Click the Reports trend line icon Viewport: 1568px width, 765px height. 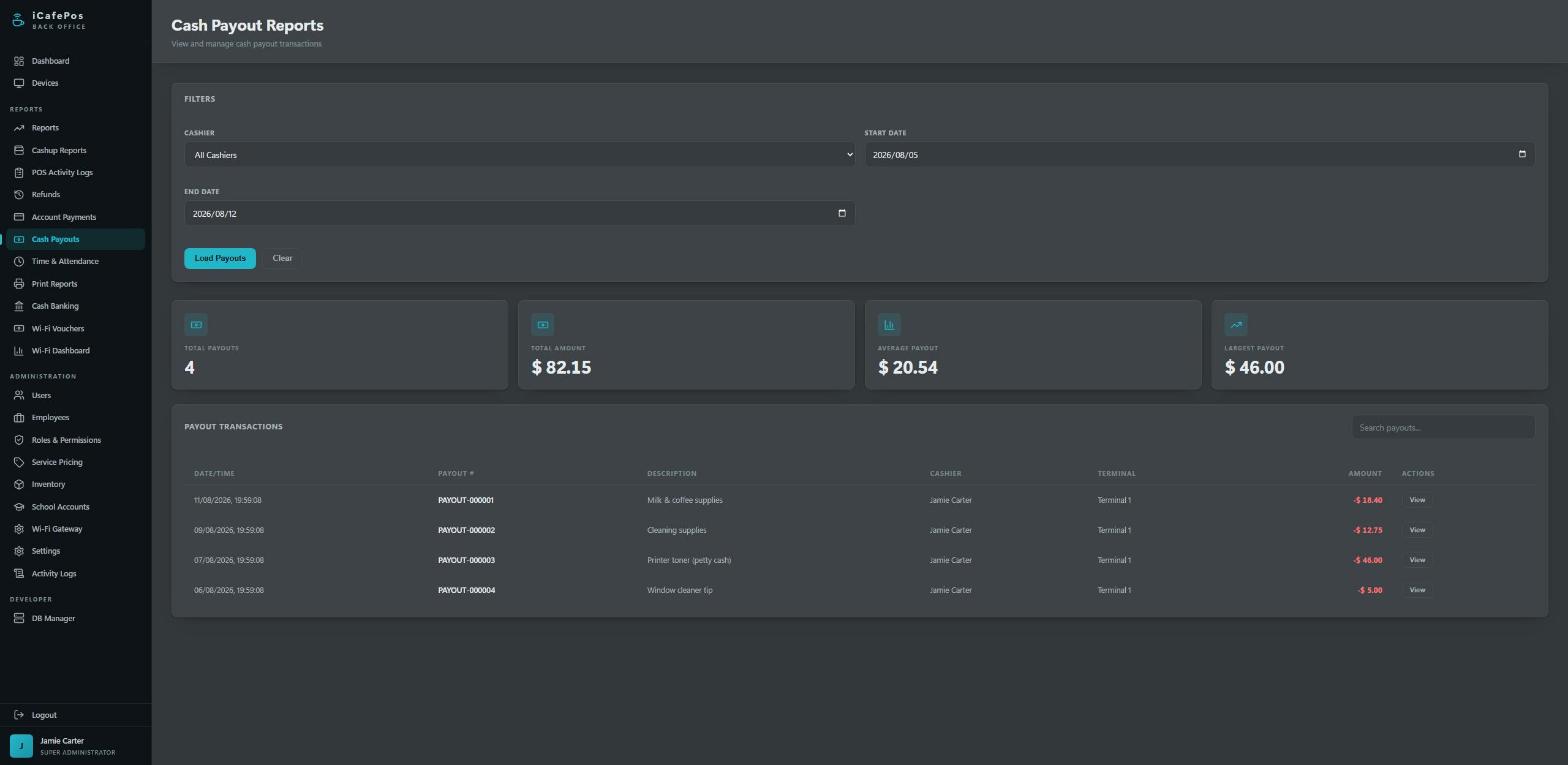[x=19, y=128]
